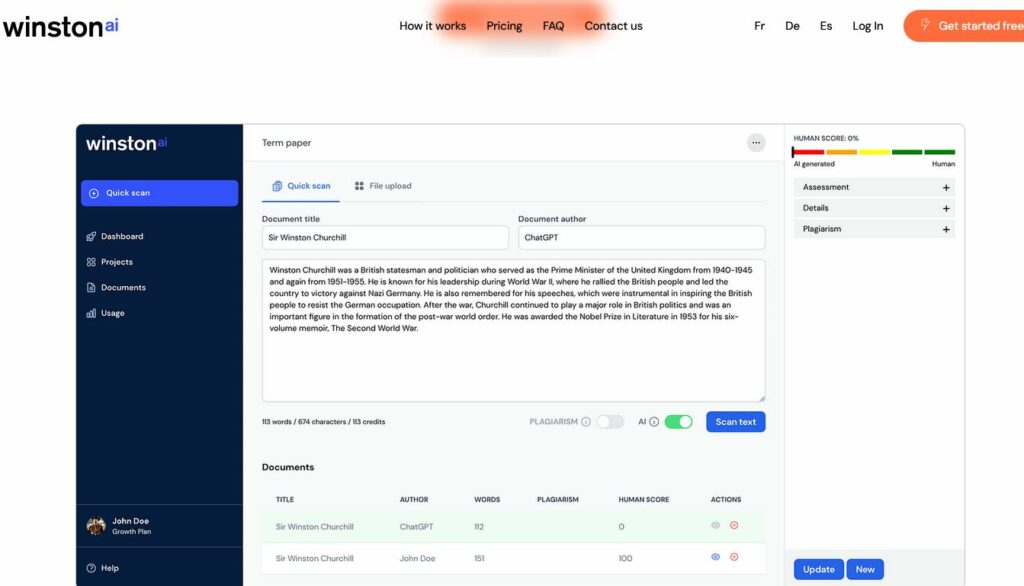Click the word count 113 words text
The image size is (1024, 586).
pos(277,422)
